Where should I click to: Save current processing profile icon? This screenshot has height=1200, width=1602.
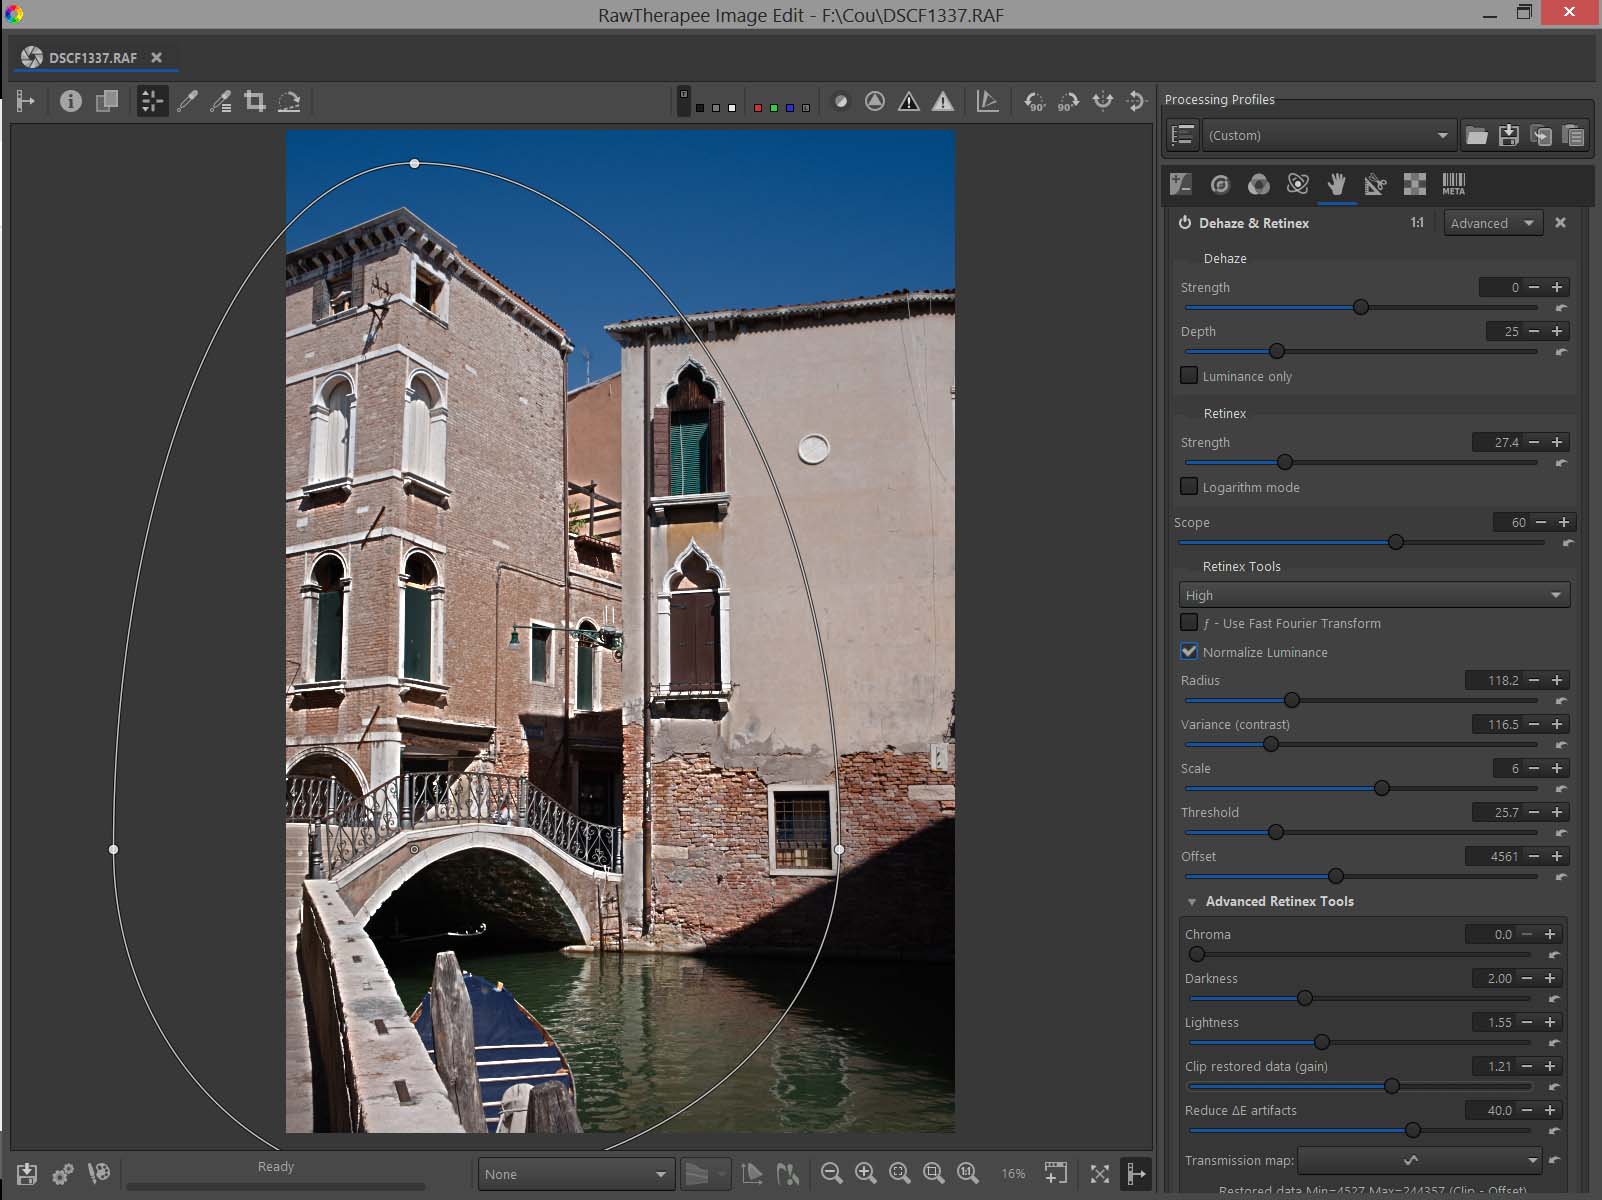[x=1509, y=135]
